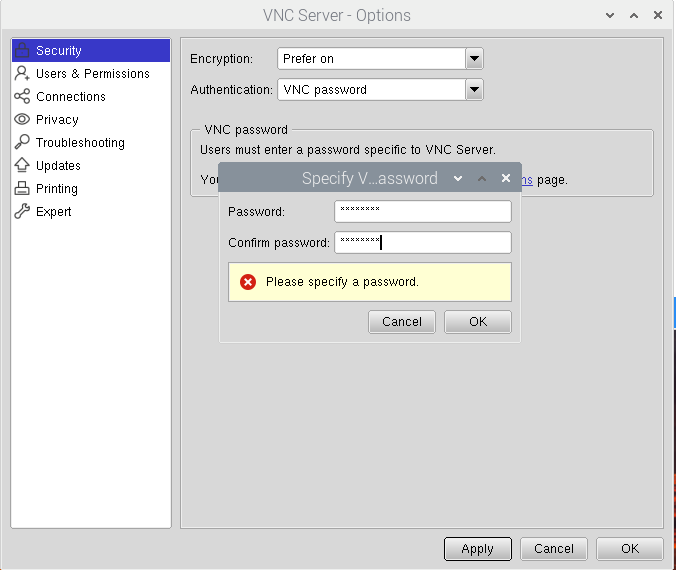Click the Users & Permissions person icon
This screenshot has height=570, width=676.
[x=22, y=73]
